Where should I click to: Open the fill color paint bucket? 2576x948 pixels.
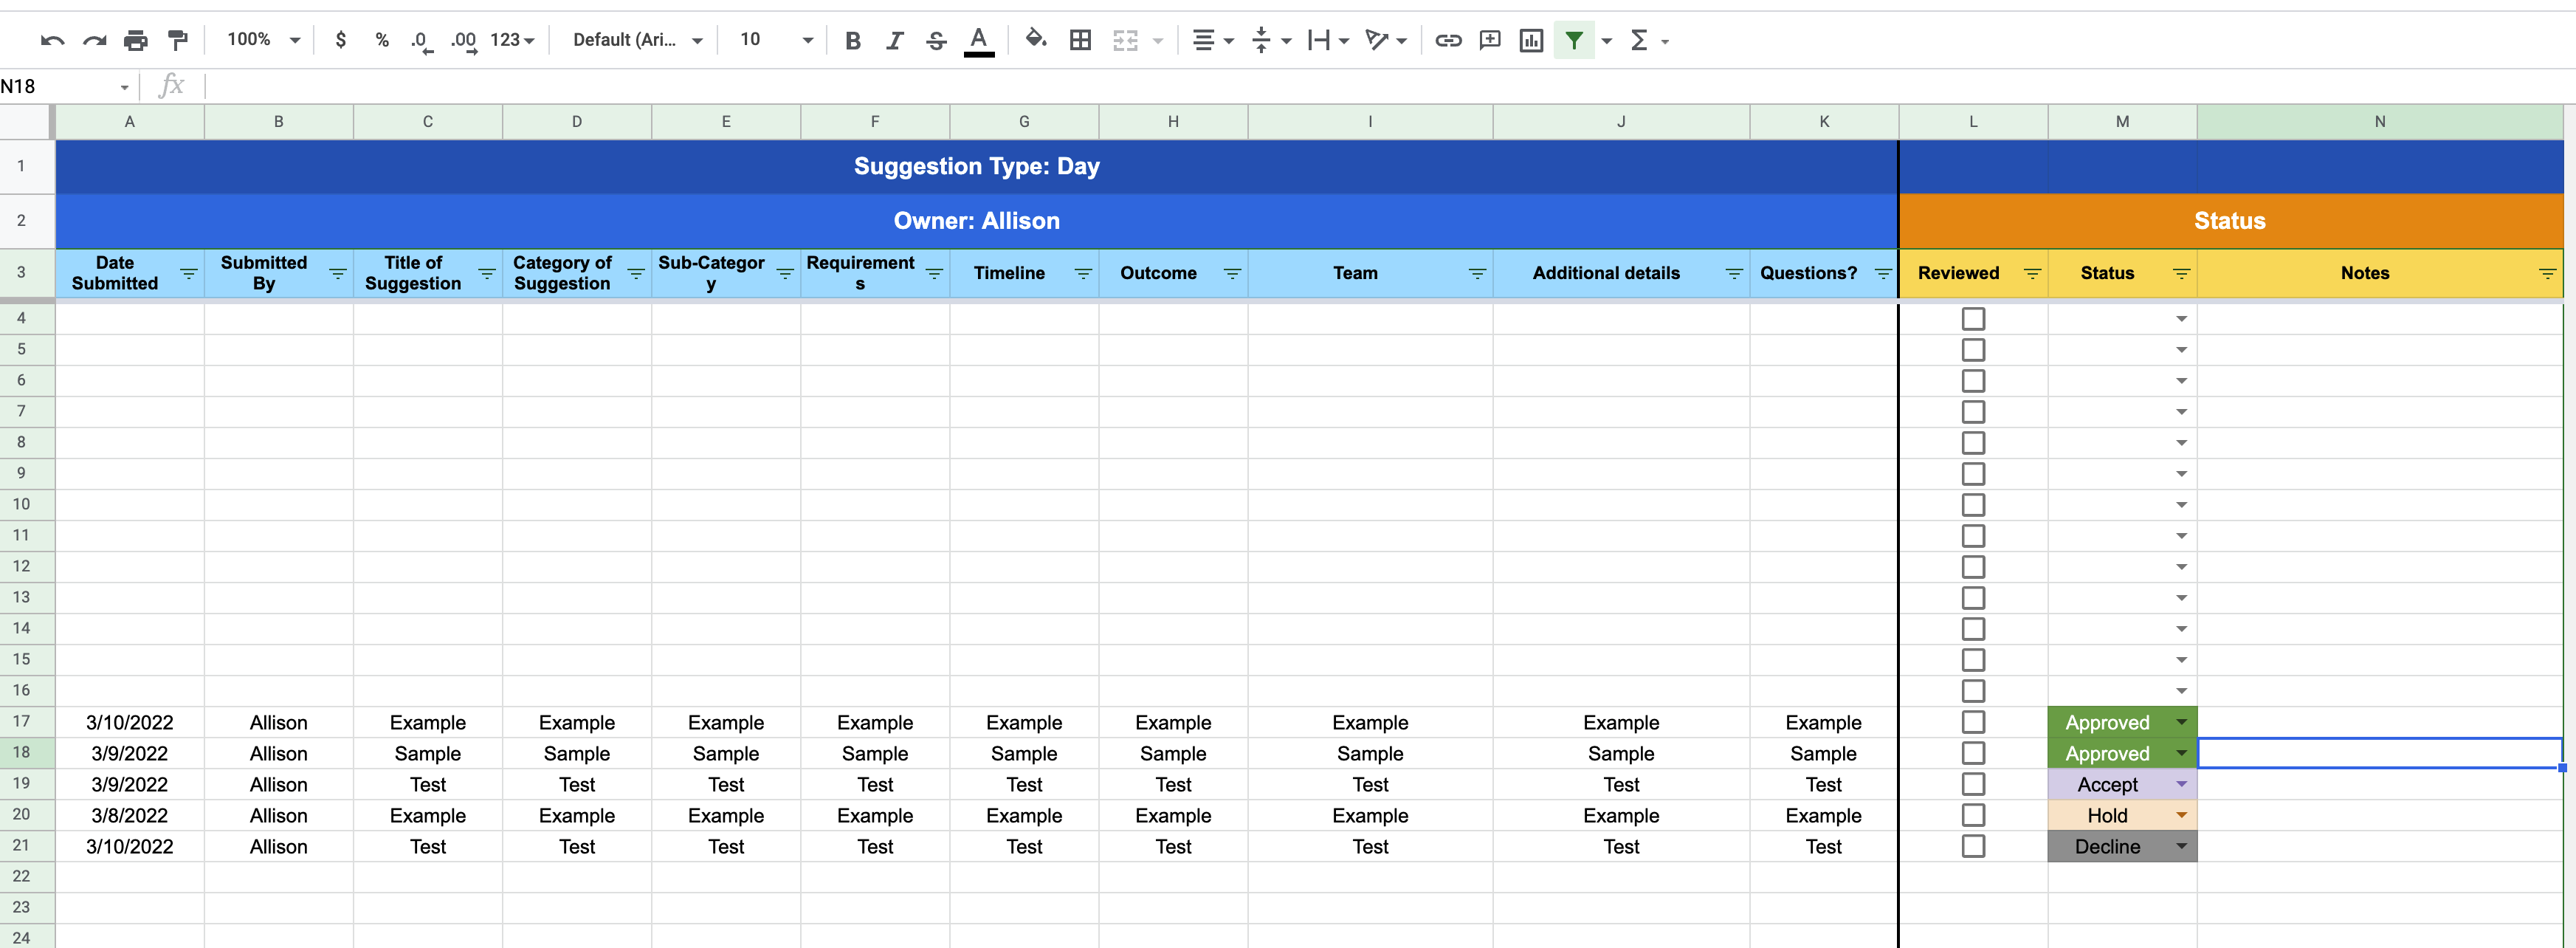(x=1036, y=40)
